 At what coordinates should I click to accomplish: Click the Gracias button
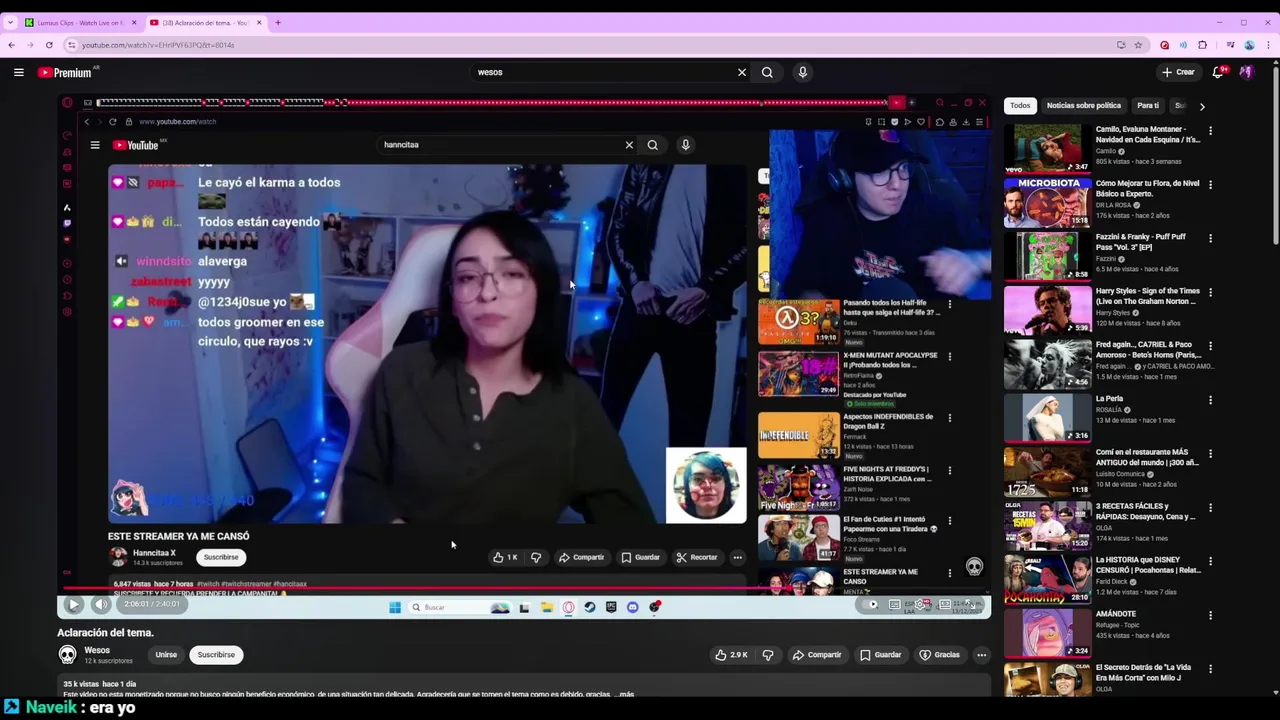(939, 655)
